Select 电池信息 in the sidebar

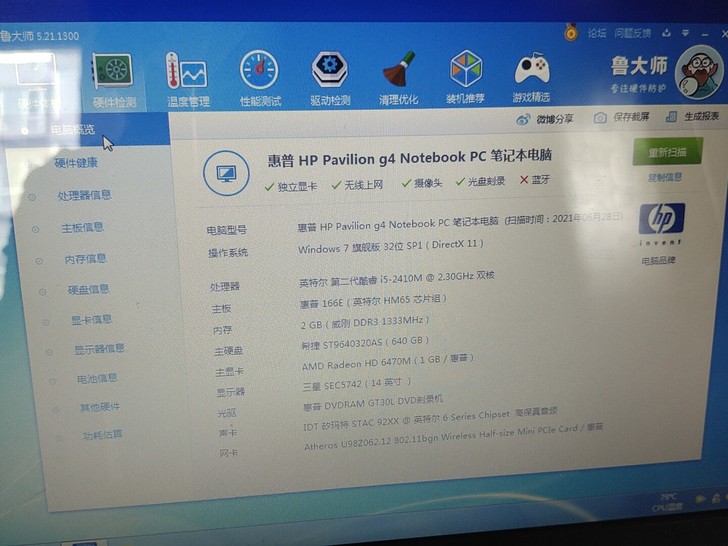pos(97,378)
